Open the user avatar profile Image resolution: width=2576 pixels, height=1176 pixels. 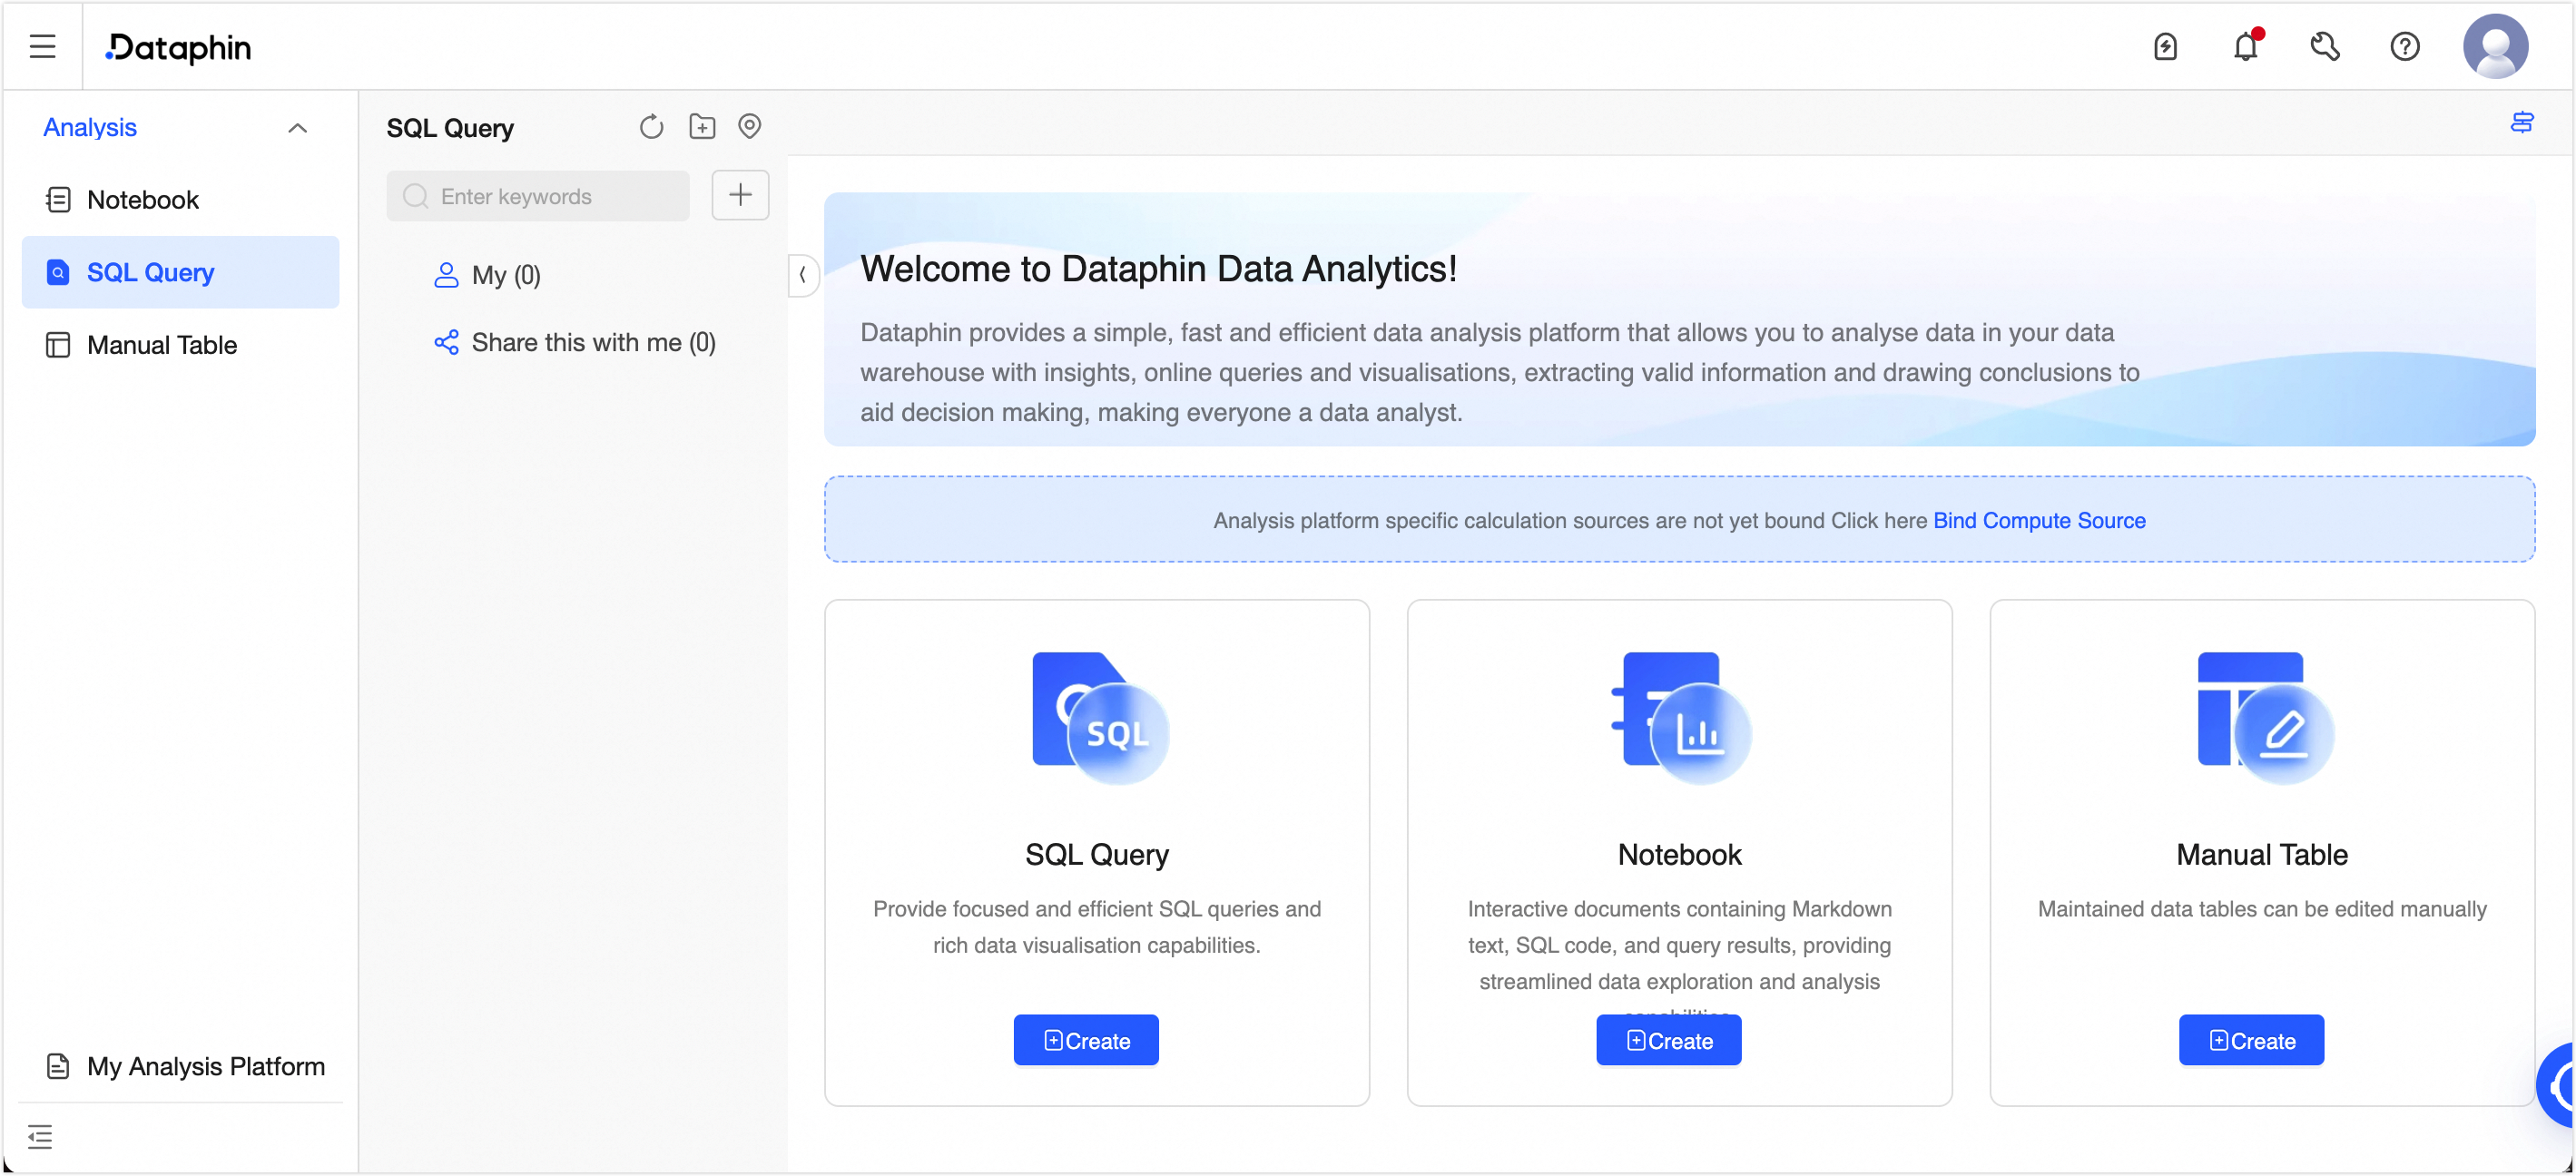(x=2495, y=47)
